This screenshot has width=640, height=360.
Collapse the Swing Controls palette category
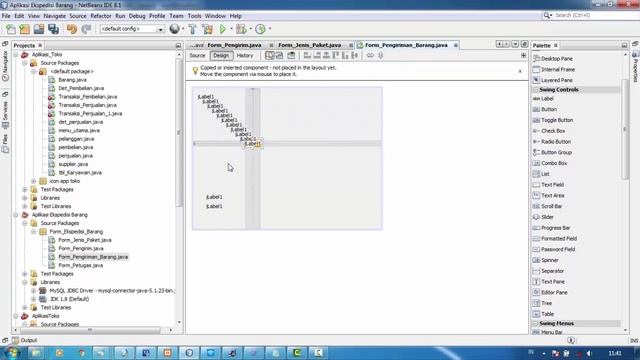point(536,89)
